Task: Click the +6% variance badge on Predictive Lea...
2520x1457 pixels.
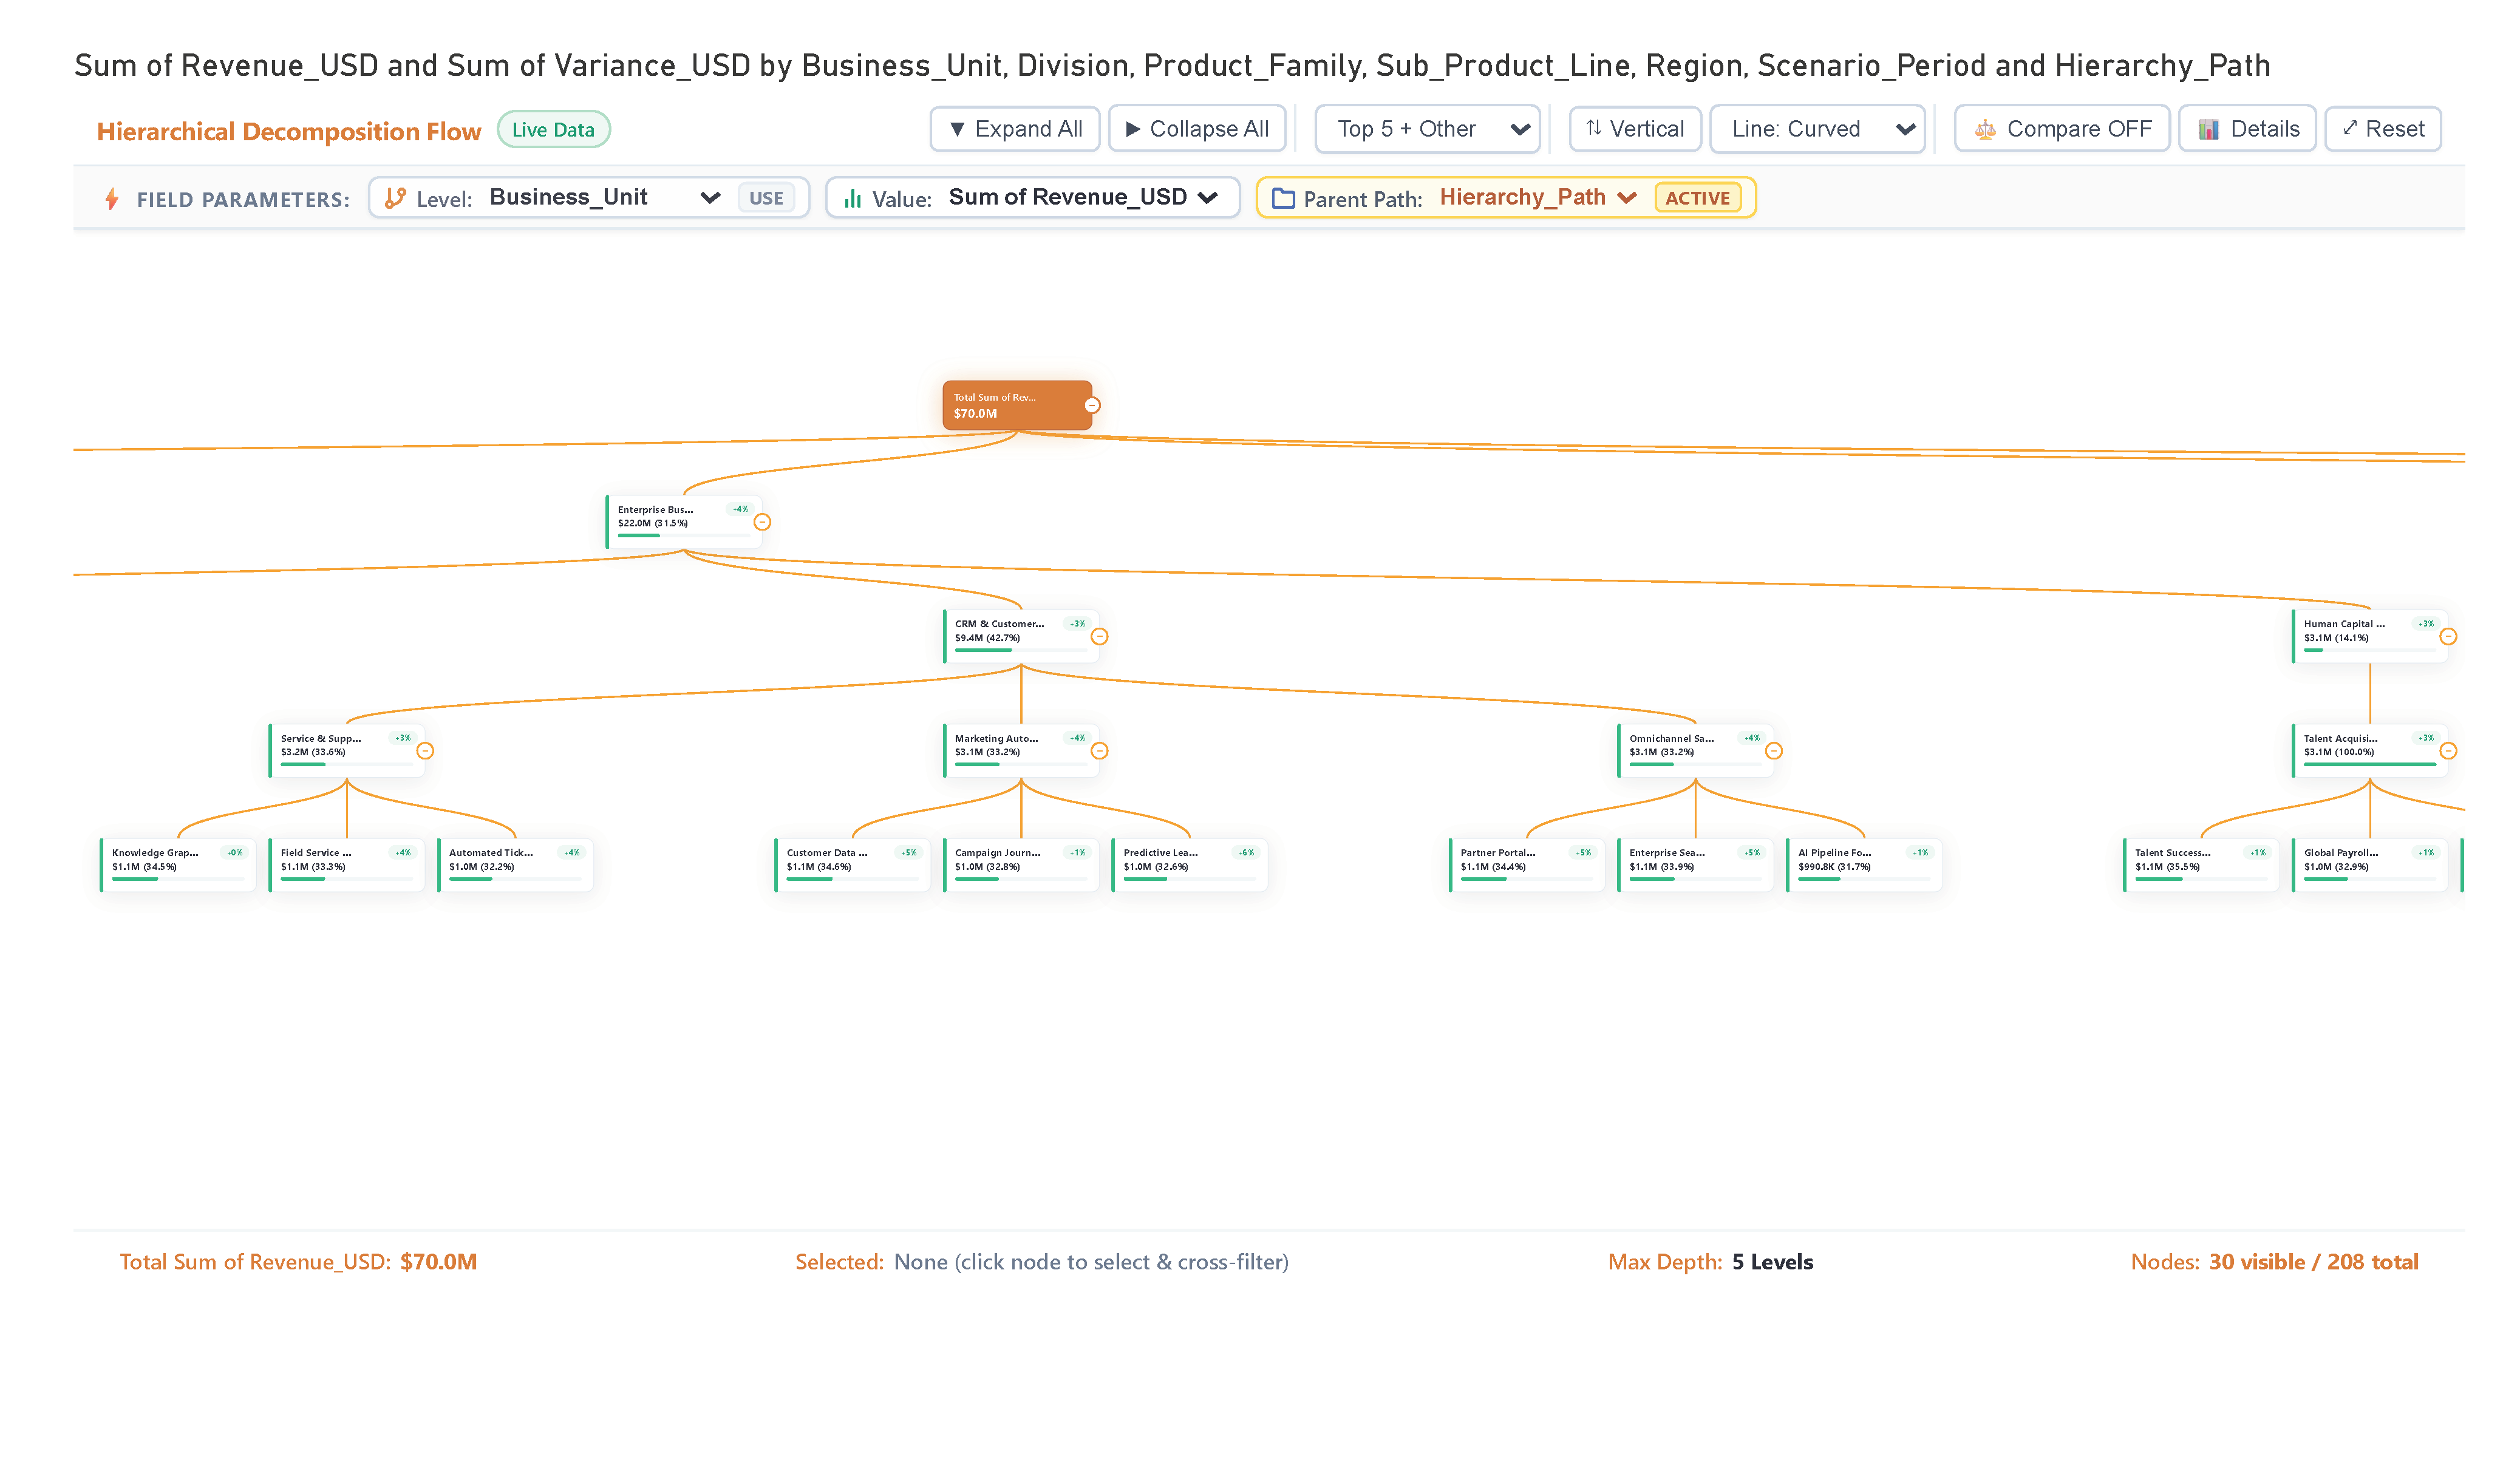Action: [x=1246, y=853]
